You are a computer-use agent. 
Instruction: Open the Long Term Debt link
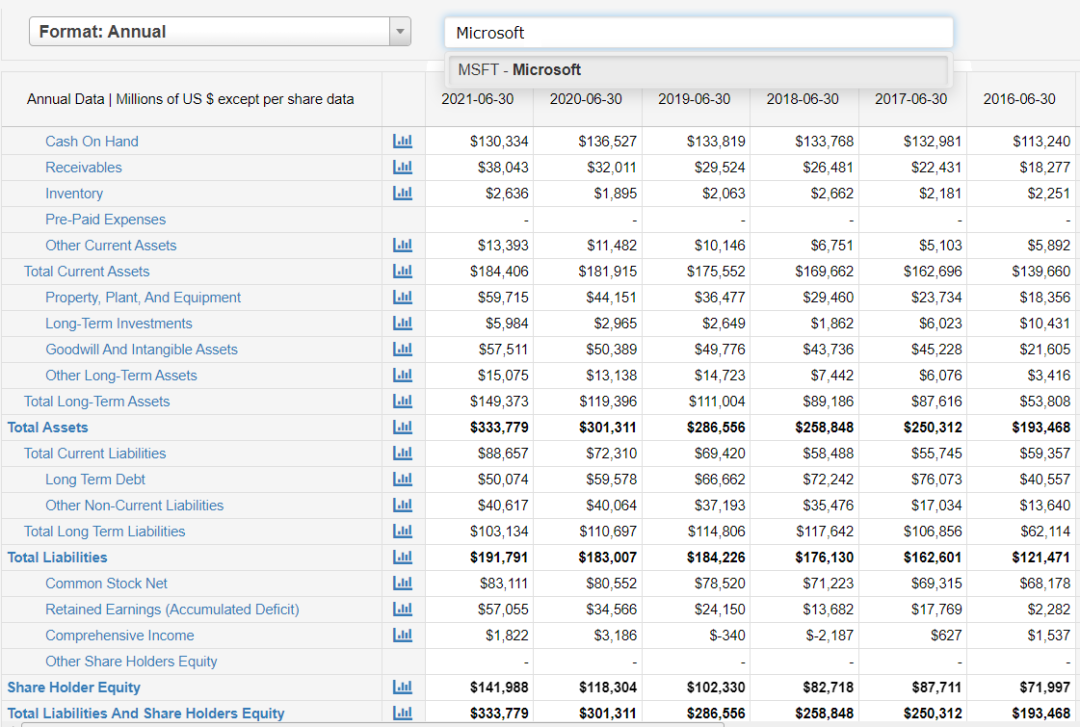pyautogui.click(x=95, y=480)
